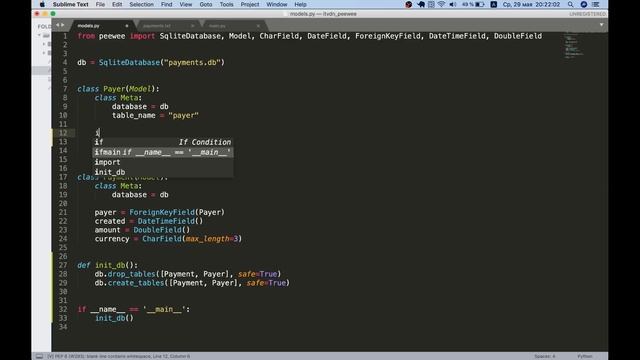Go to next tab with right arrow
640x360 pixels.
(x=62, y=25)
